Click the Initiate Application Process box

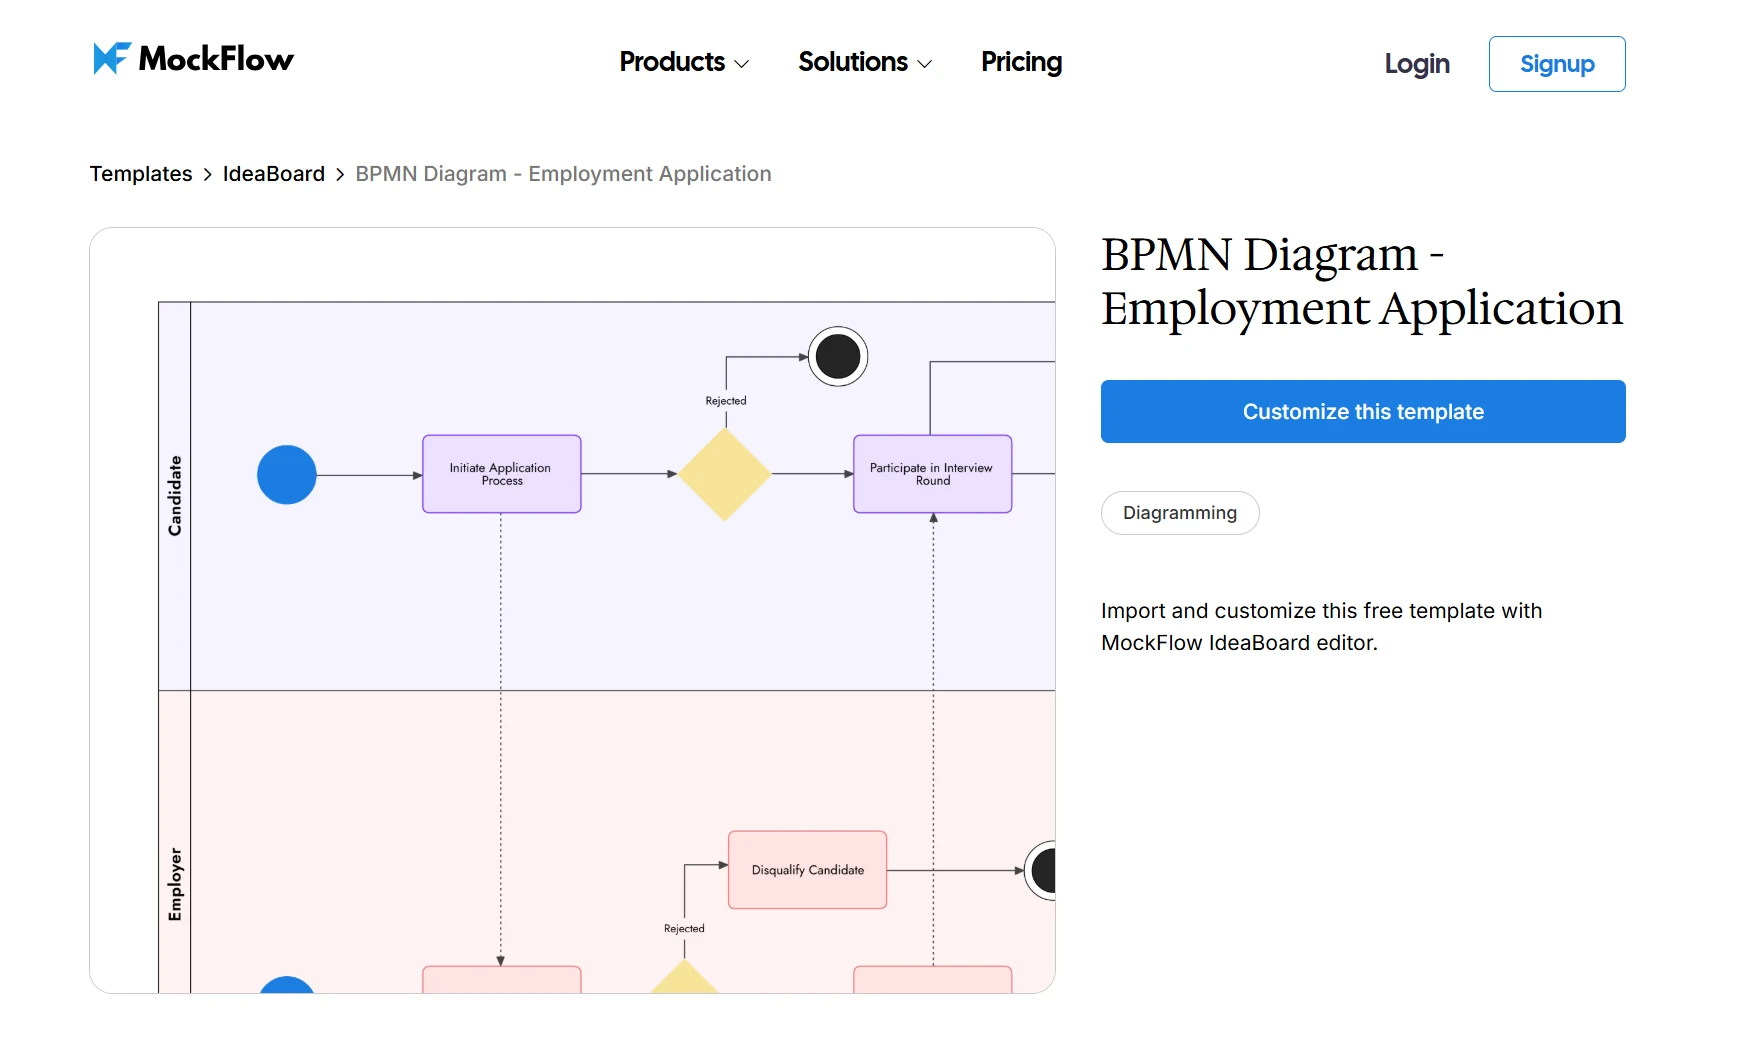[x=502, y=474]
